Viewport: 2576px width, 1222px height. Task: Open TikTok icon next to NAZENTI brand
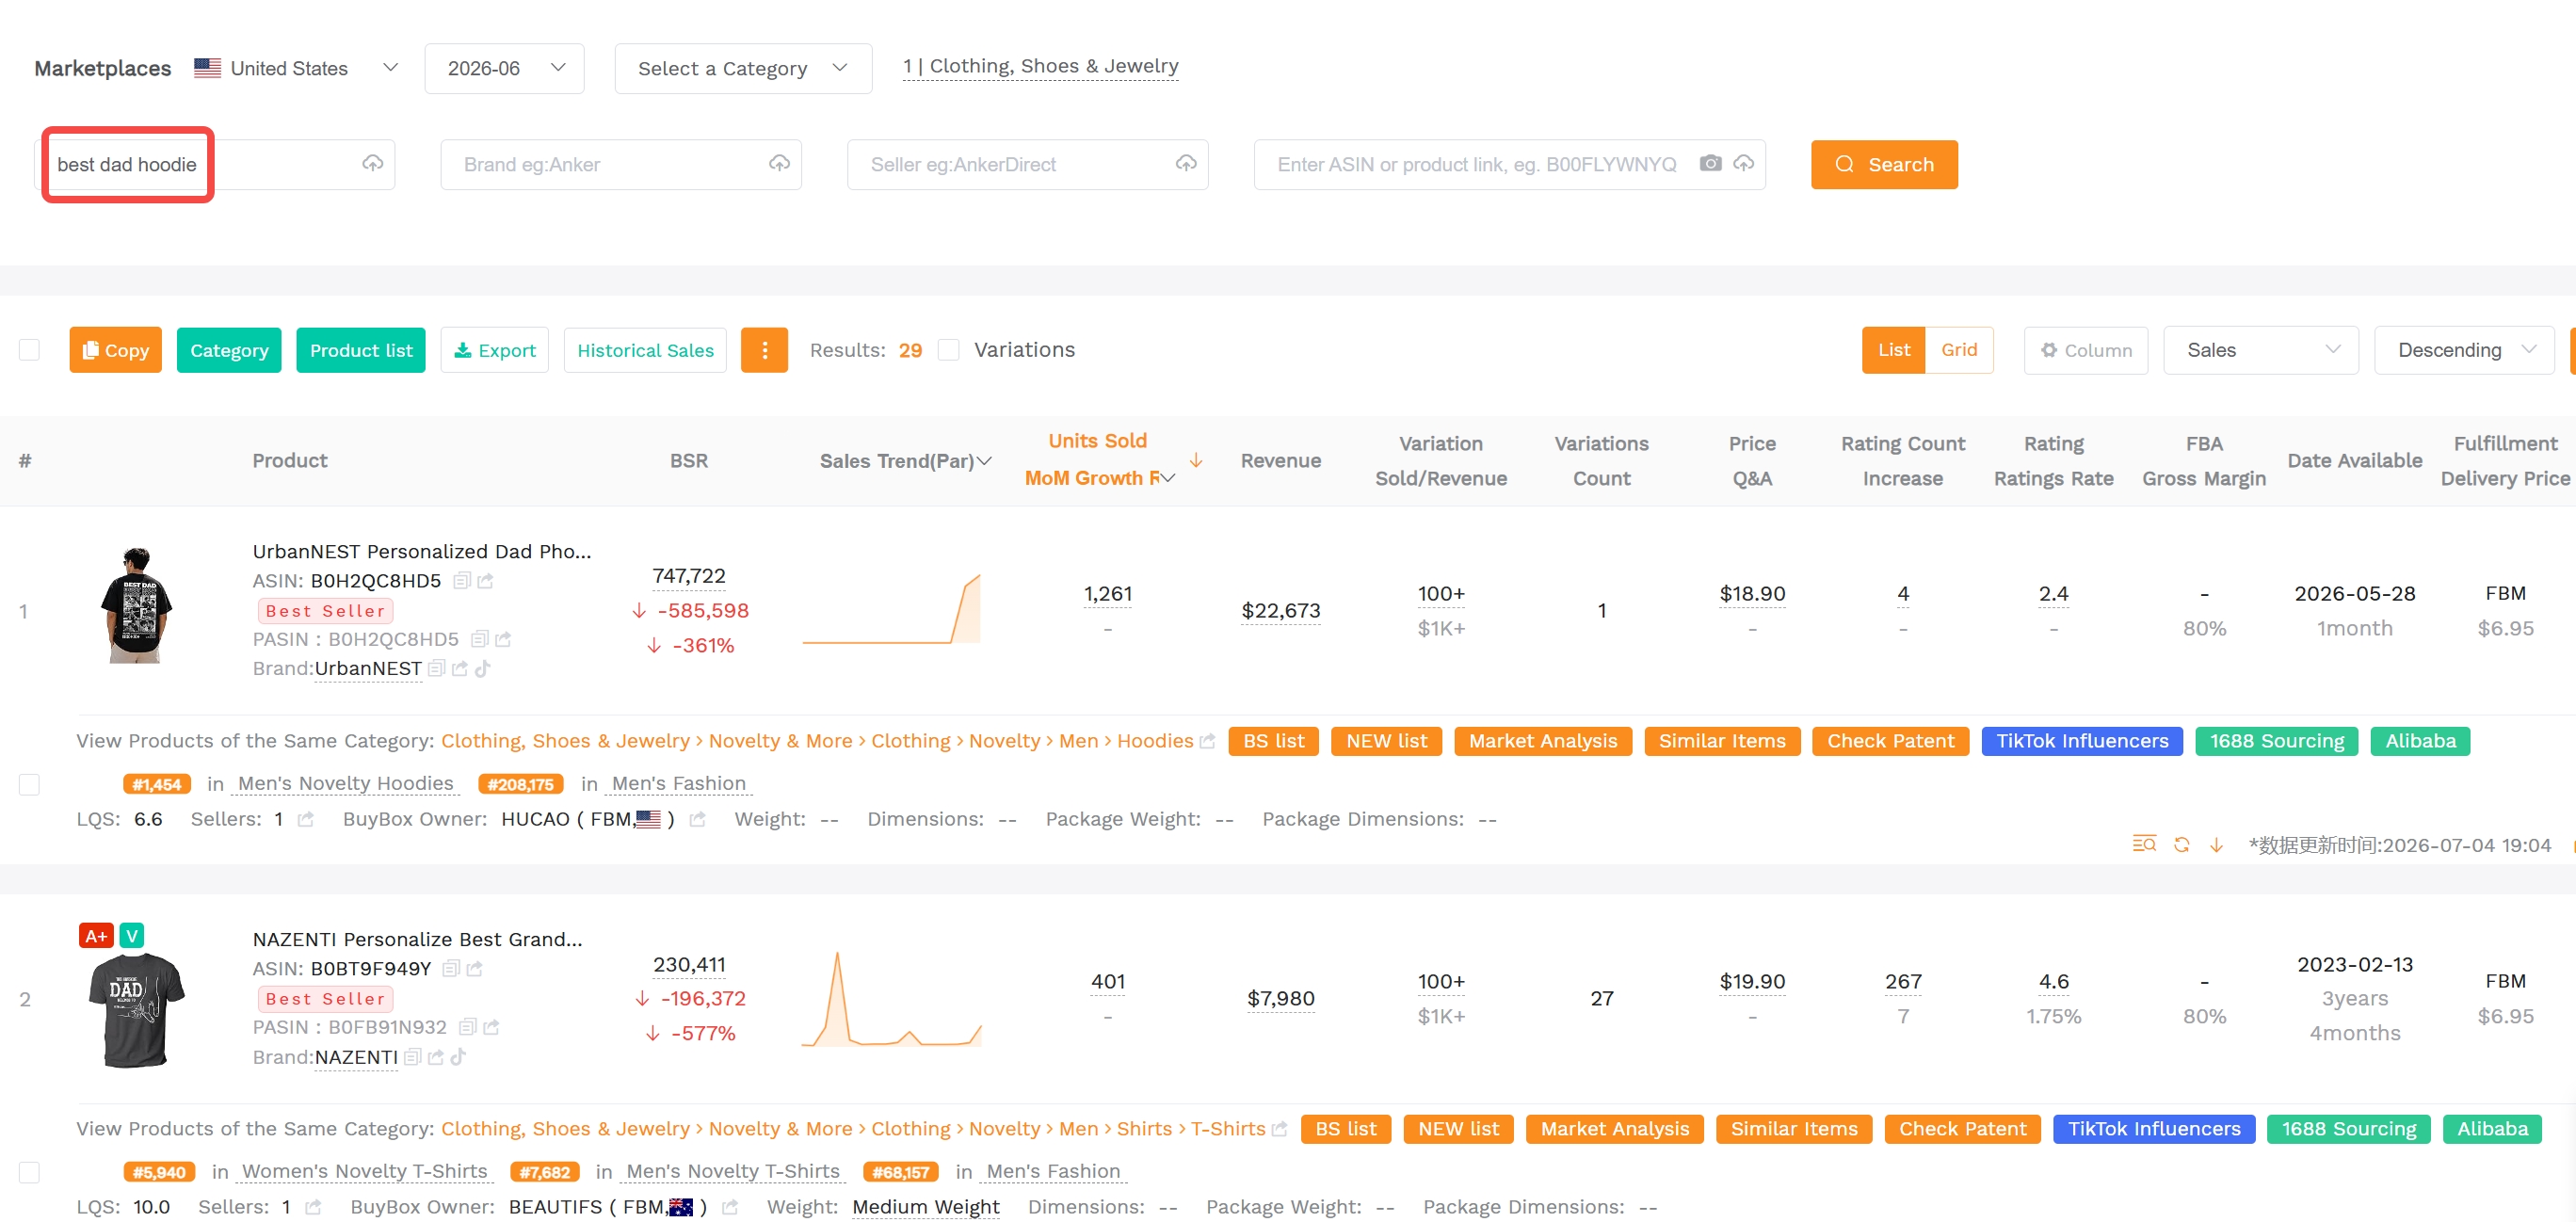coord(458,1057)
